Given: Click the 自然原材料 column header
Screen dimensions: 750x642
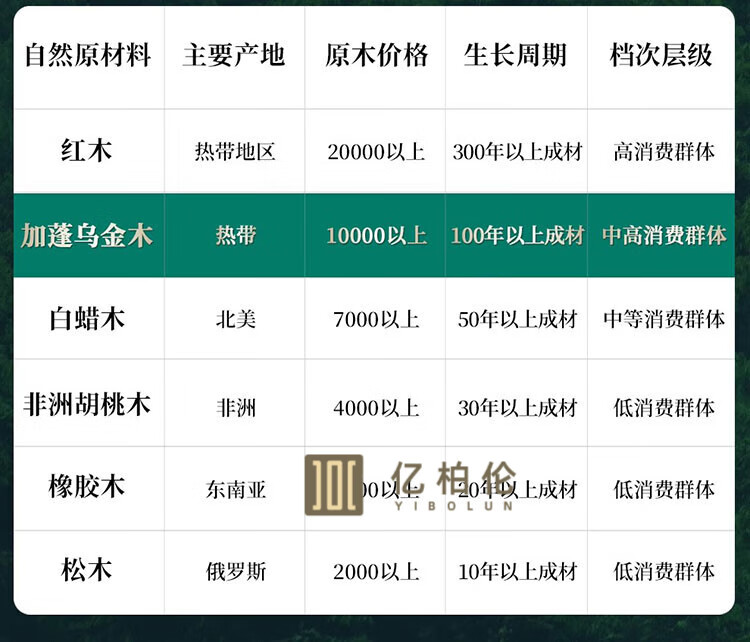Looking at the screenshot, I should (88, 55).
